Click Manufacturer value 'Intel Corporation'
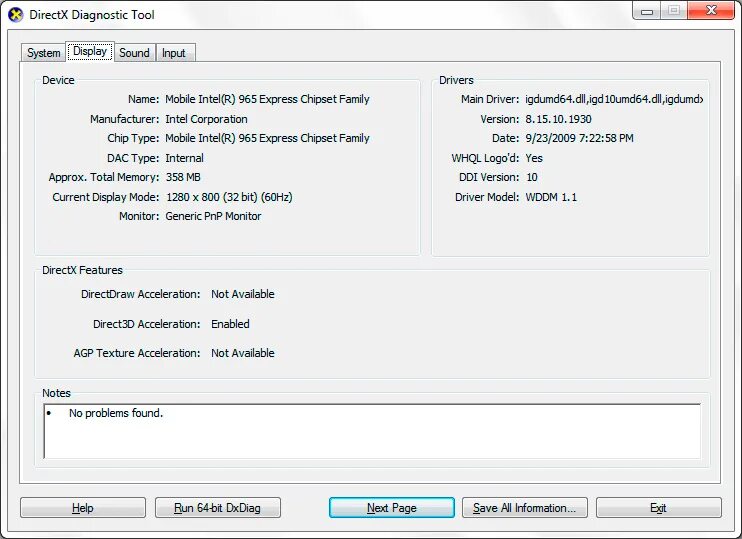The width and height of the screenshot is (742, 539). tap(206, 119)
